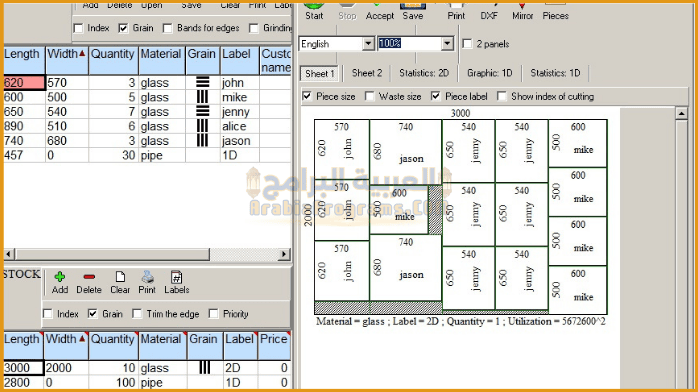Screen dimensions: 698x392
Task: Click parts table left scroll arrow
Action: (9, 254)
